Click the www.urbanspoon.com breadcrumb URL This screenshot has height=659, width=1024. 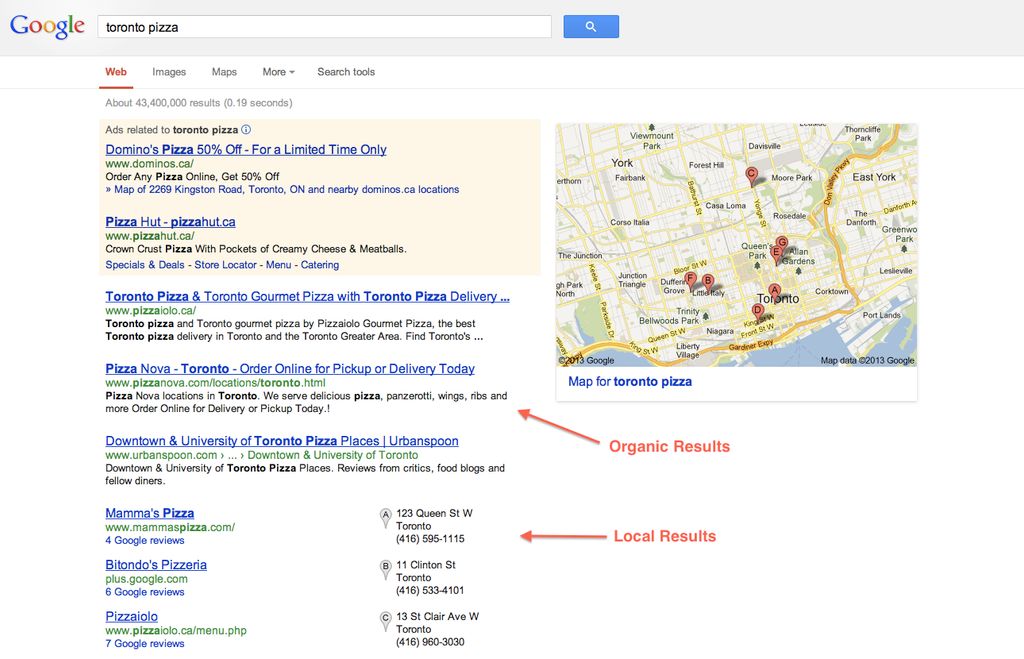point(262,455)
